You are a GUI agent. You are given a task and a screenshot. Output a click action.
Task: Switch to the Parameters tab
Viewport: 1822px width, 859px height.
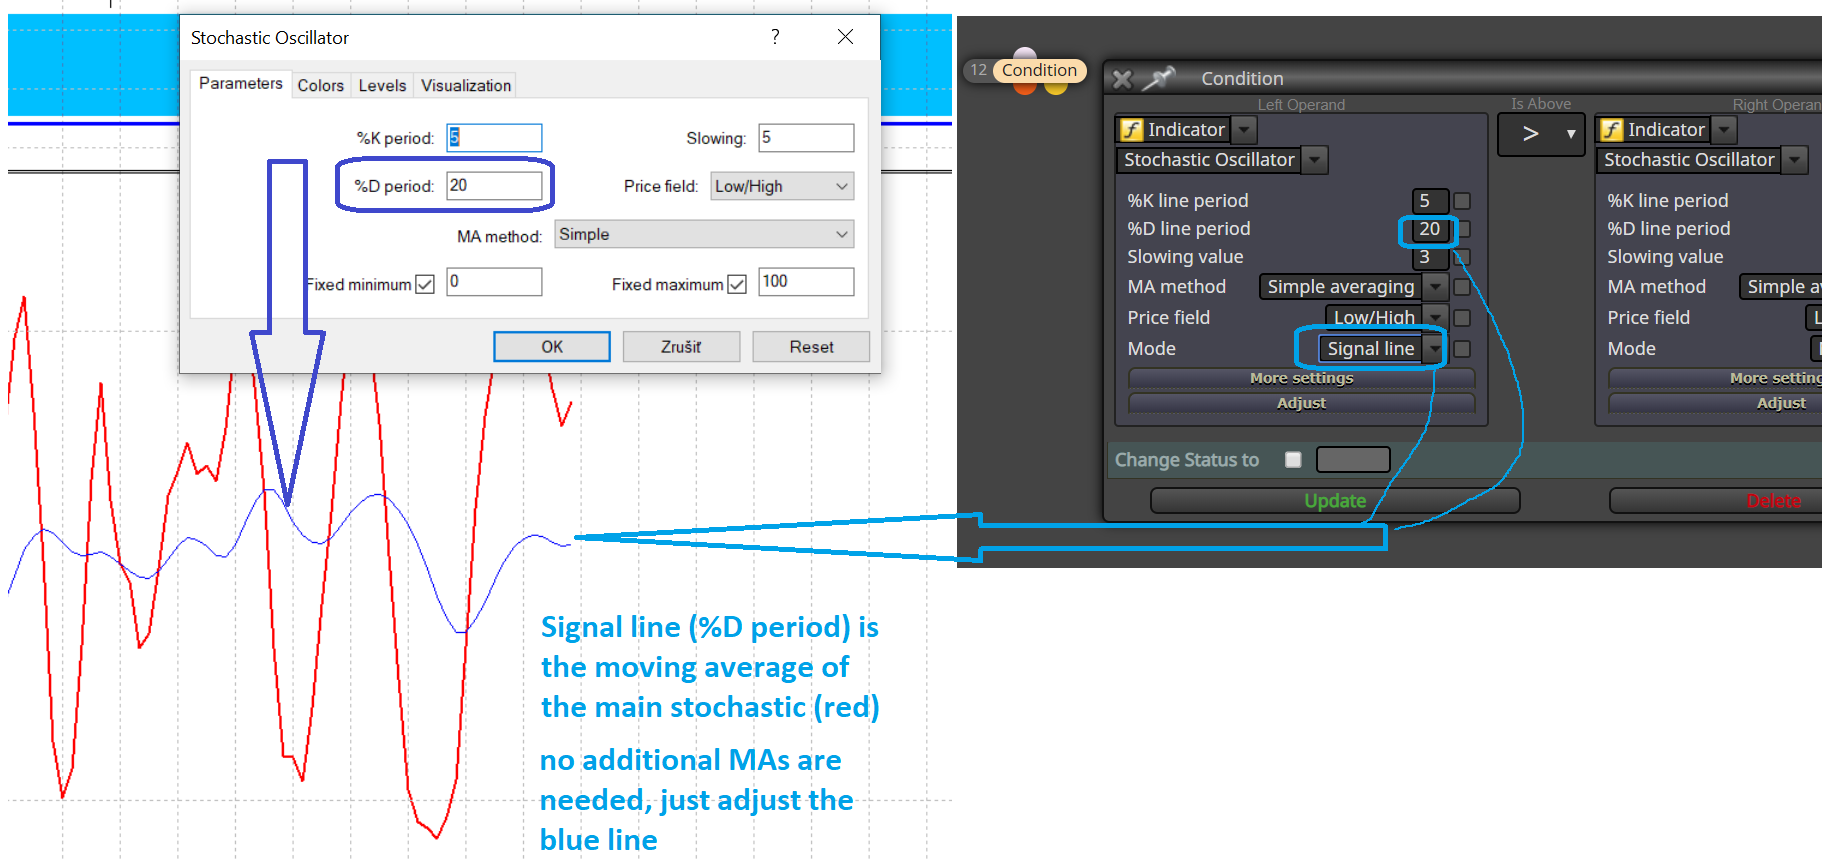click(240, 84)
